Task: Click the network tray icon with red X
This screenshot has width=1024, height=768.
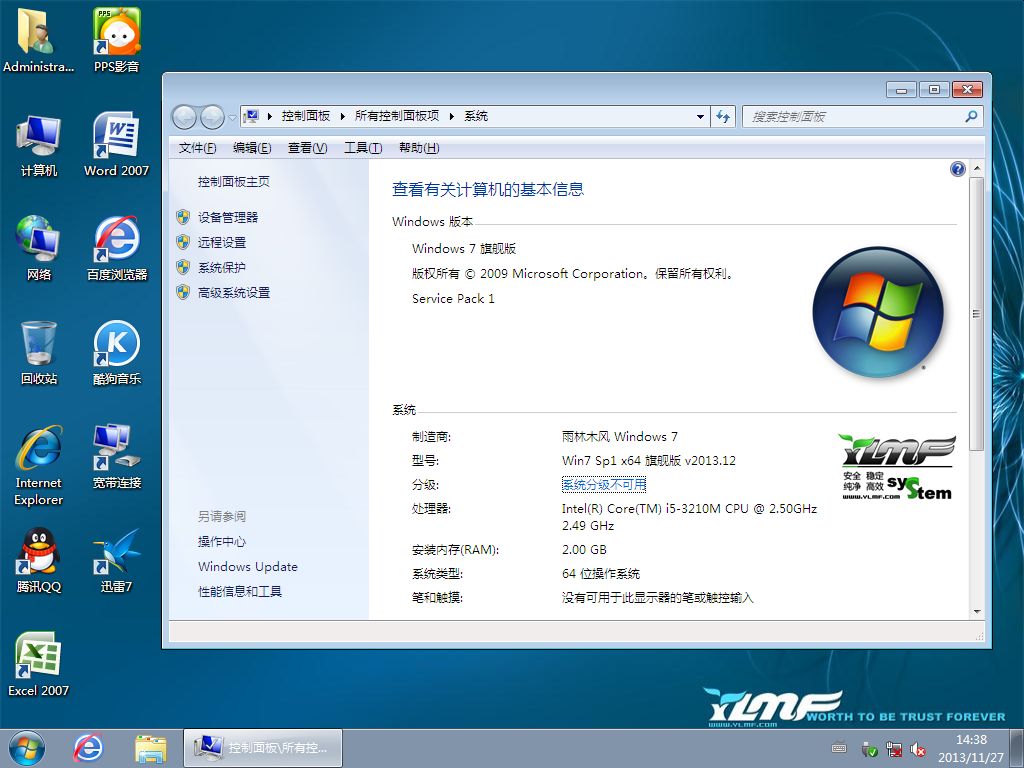Action: [x=893, y=748]
